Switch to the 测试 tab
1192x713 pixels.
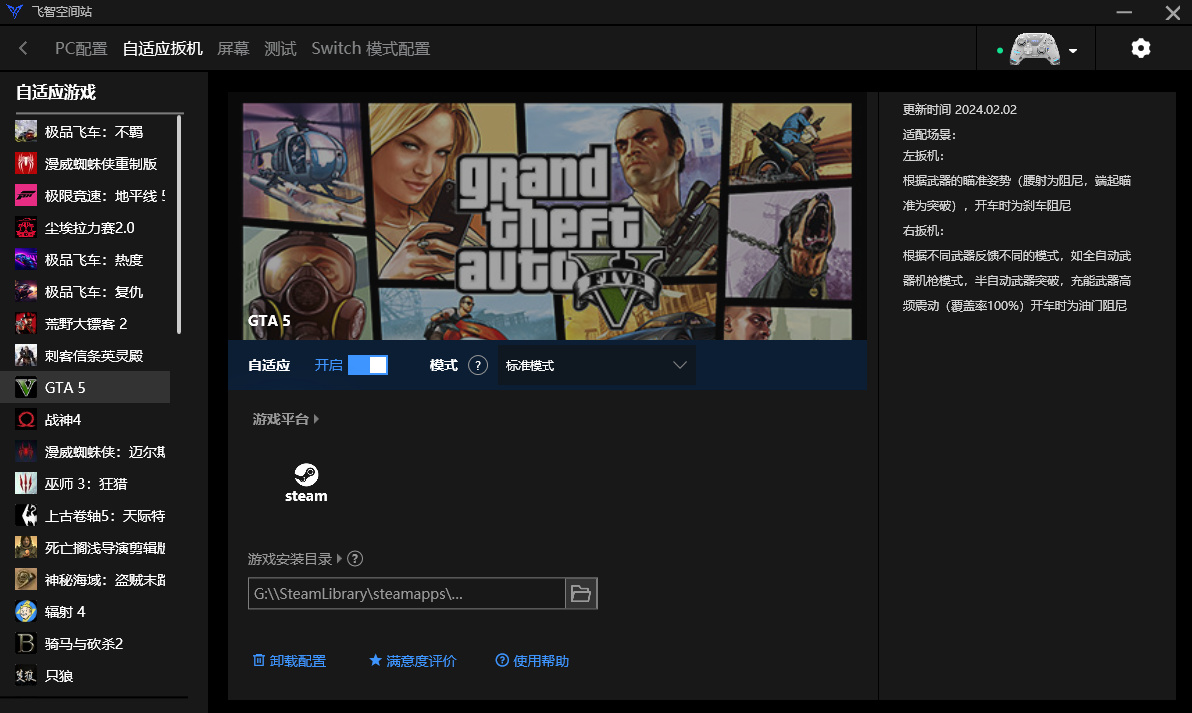[280, 49]
